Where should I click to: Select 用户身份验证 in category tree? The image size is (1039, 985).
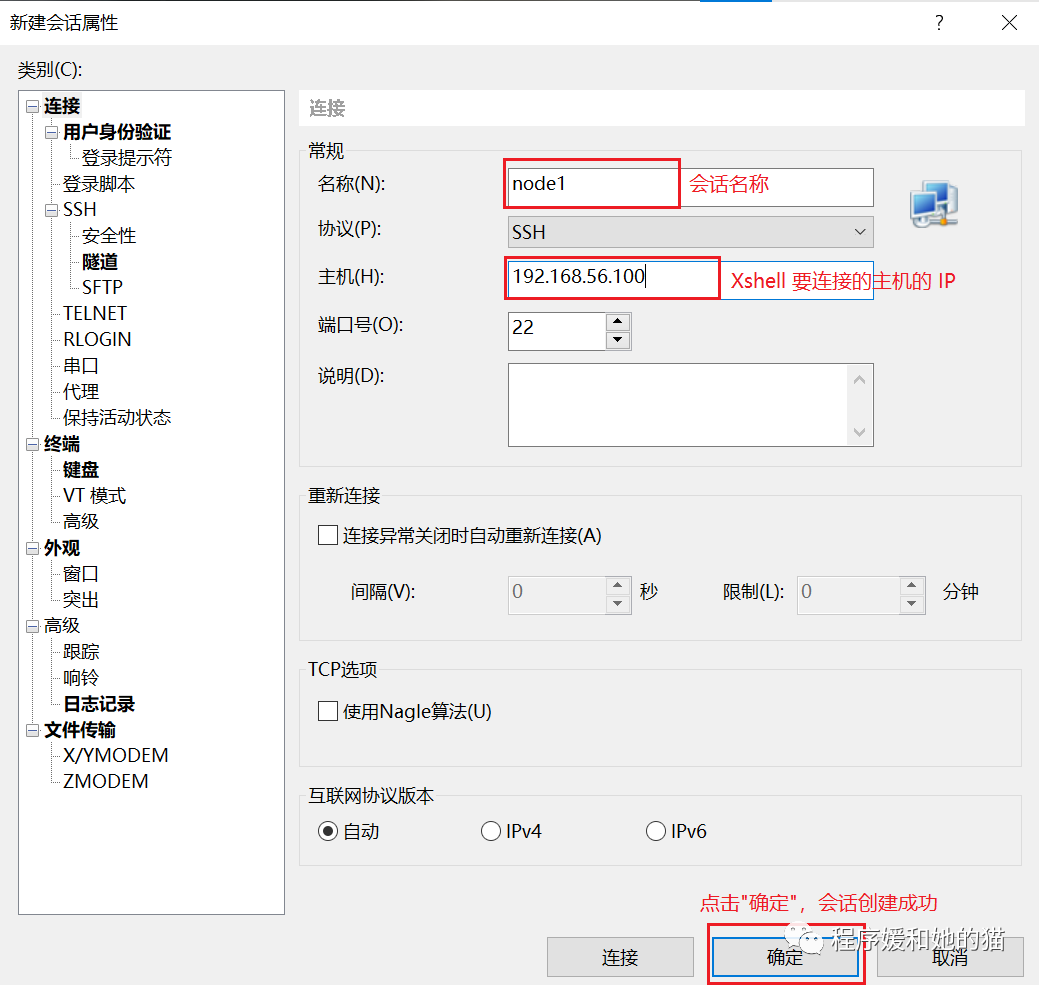(117, 132)
